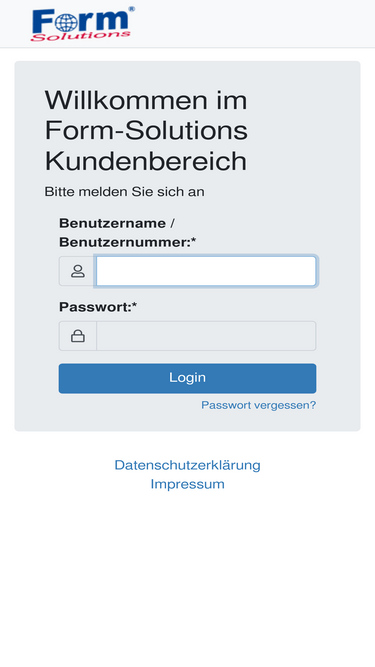Focus the Passwort input field
This screenshot has height=667, width=375.
click(x=206, y=336)
